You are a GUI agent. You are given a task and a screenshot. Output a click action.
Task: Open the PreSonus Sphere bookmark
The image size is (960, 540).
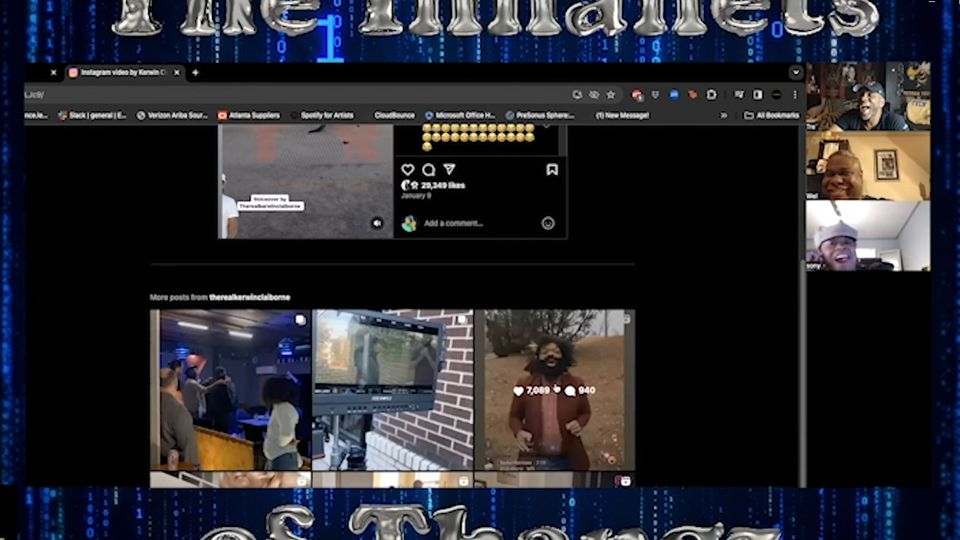point(540,115)
